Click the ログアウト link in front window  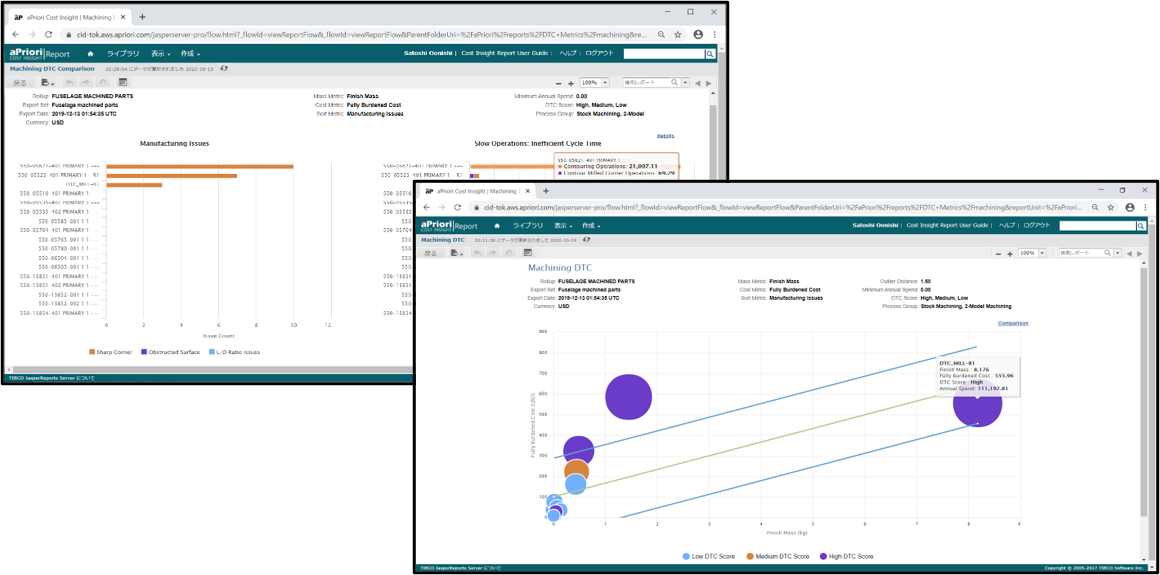coord(1036,226)
